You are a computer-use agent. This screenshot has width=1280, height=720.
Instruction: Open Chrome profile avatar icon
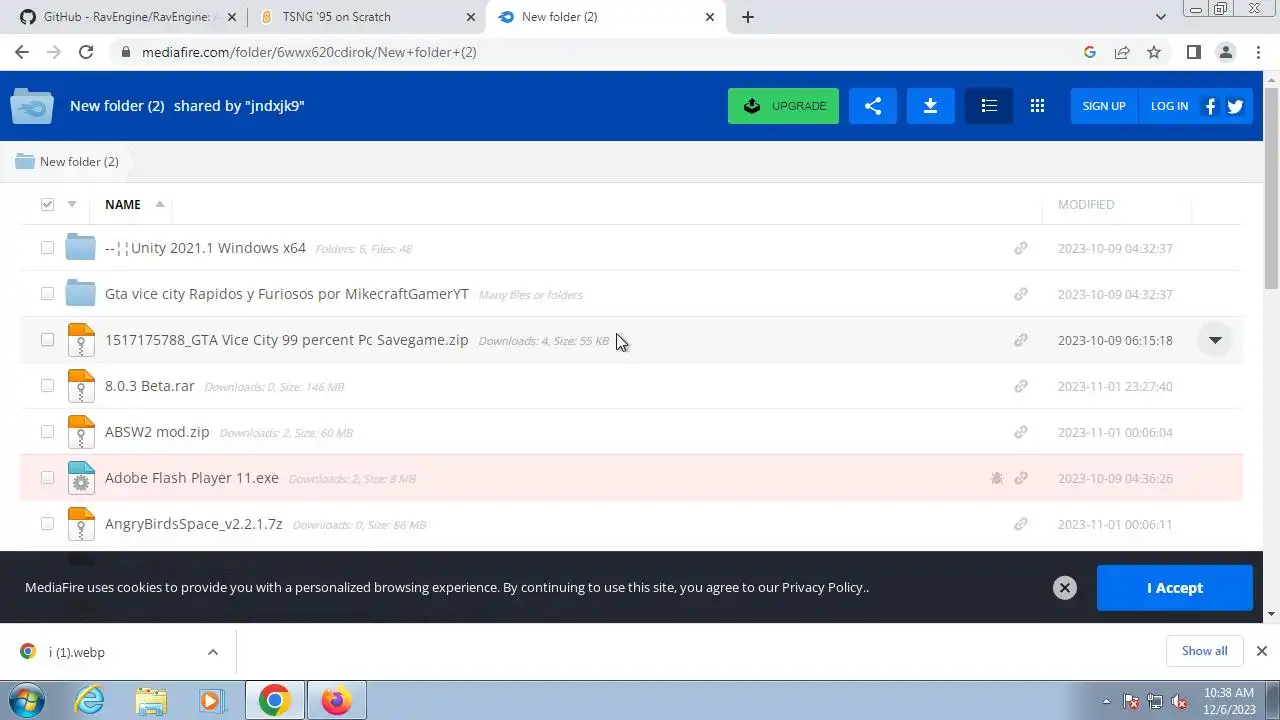[1226, 52]
